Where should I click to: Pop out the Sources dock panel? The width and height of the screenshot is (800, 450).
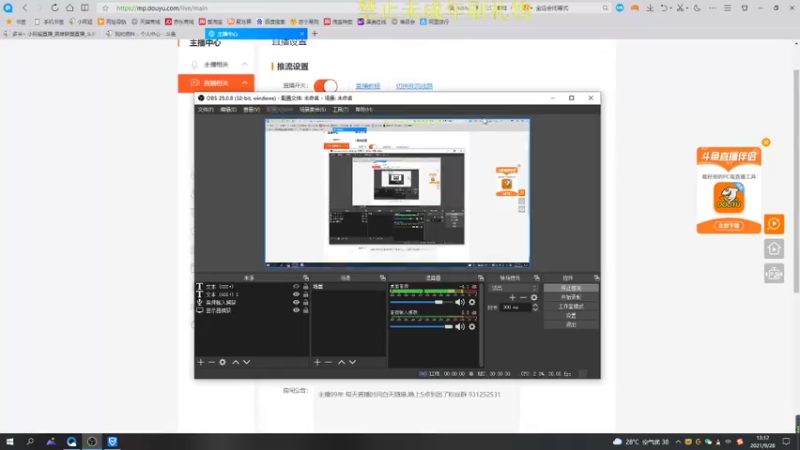[306, 278]
